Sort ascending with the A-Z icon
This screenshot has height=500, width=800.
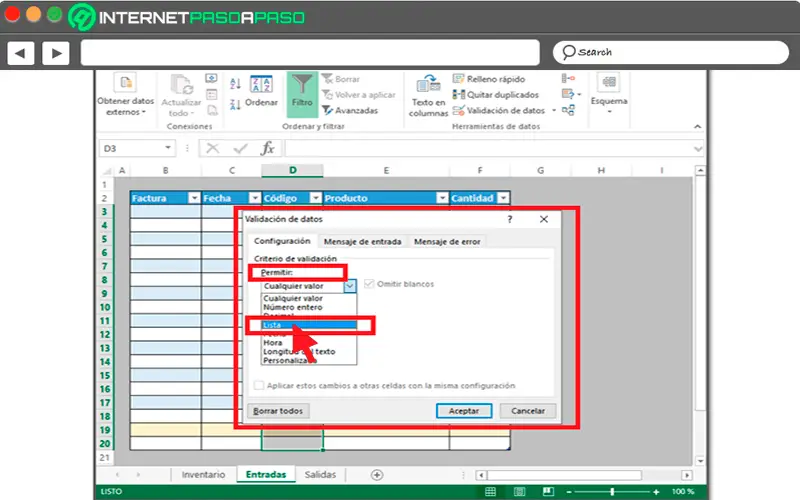coord(235,83)
